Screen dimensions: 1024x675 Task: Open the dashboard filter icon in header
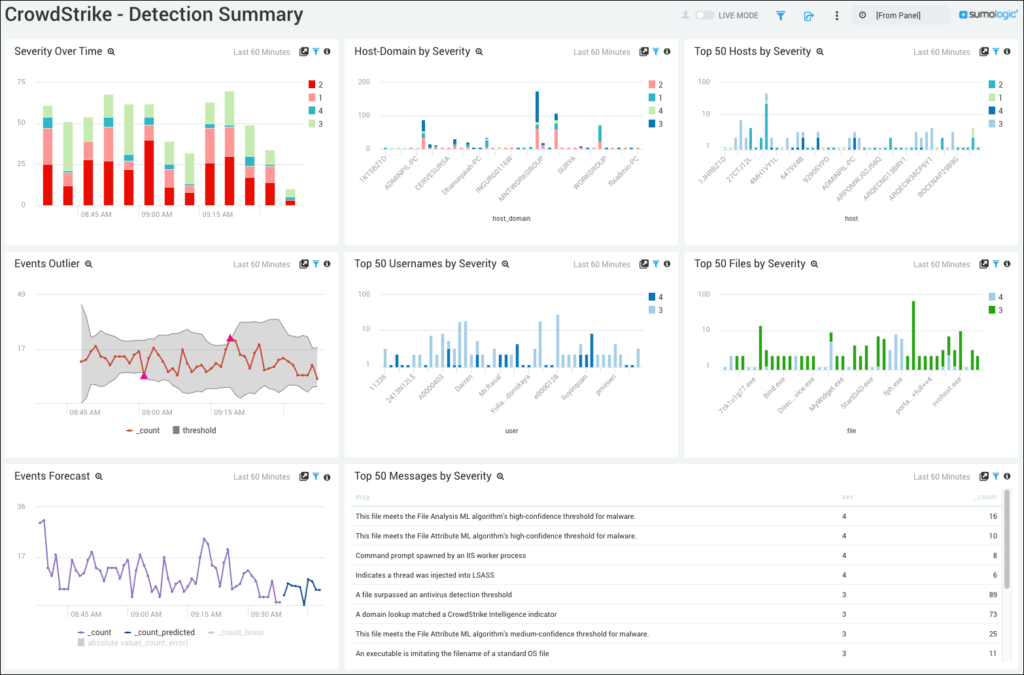click(780, 16)
